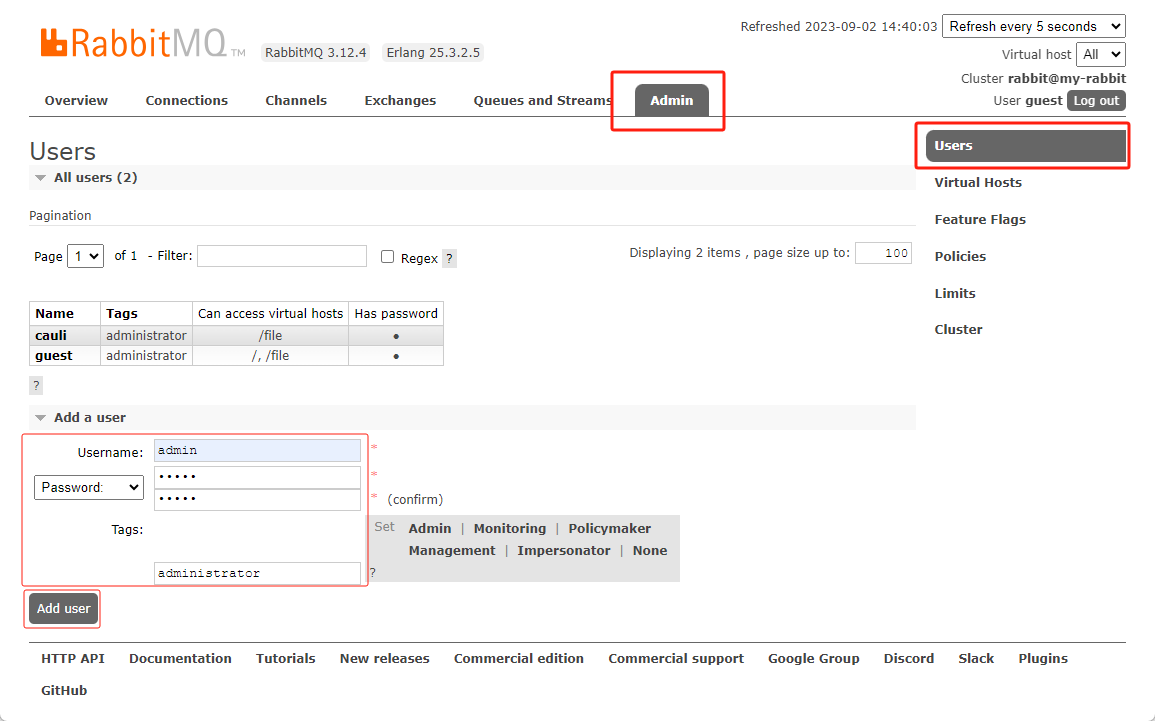Click the Log out button
1155x721 pixels.
(x=1096, y=101)
